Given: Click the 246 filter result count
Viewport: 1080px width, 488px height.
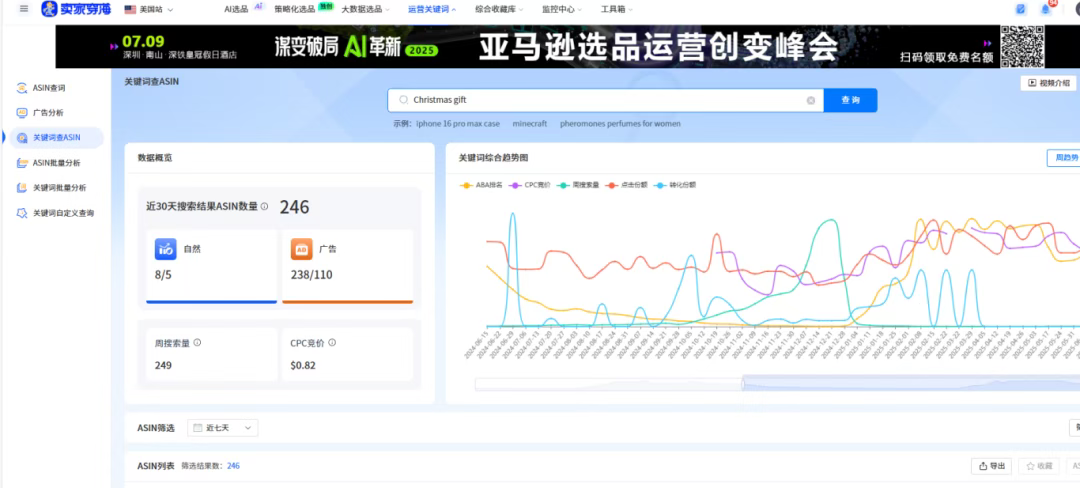Looking at the screenshot, I should coord(233,466).
